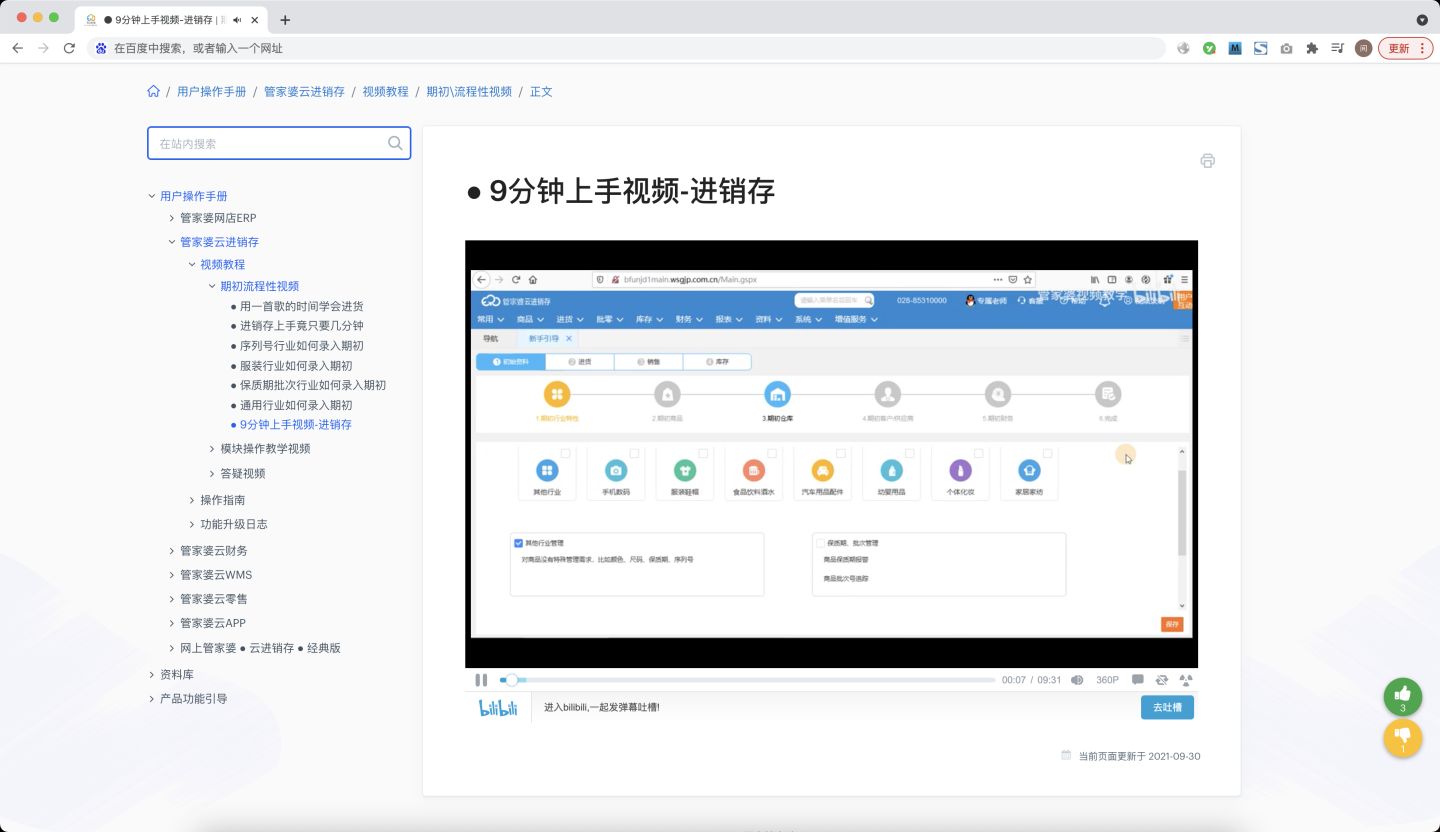Image resolution: width=1440 pixels, height=832 pixels.
Task: Click the video progress bar slider
Action: coord(748,680)
